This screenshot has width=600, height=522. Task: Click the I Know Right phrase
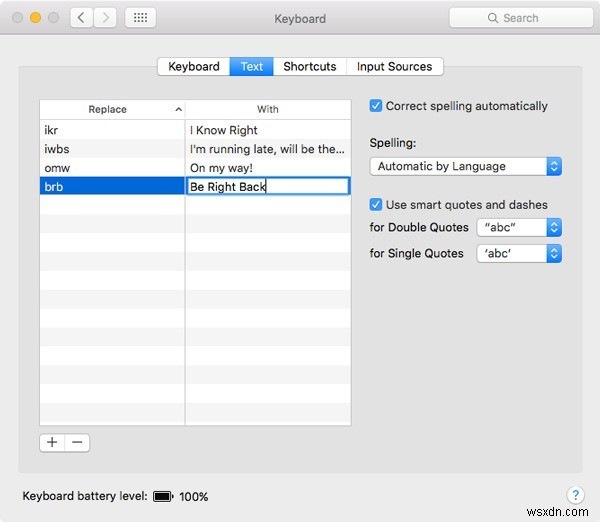pos(223,130)
